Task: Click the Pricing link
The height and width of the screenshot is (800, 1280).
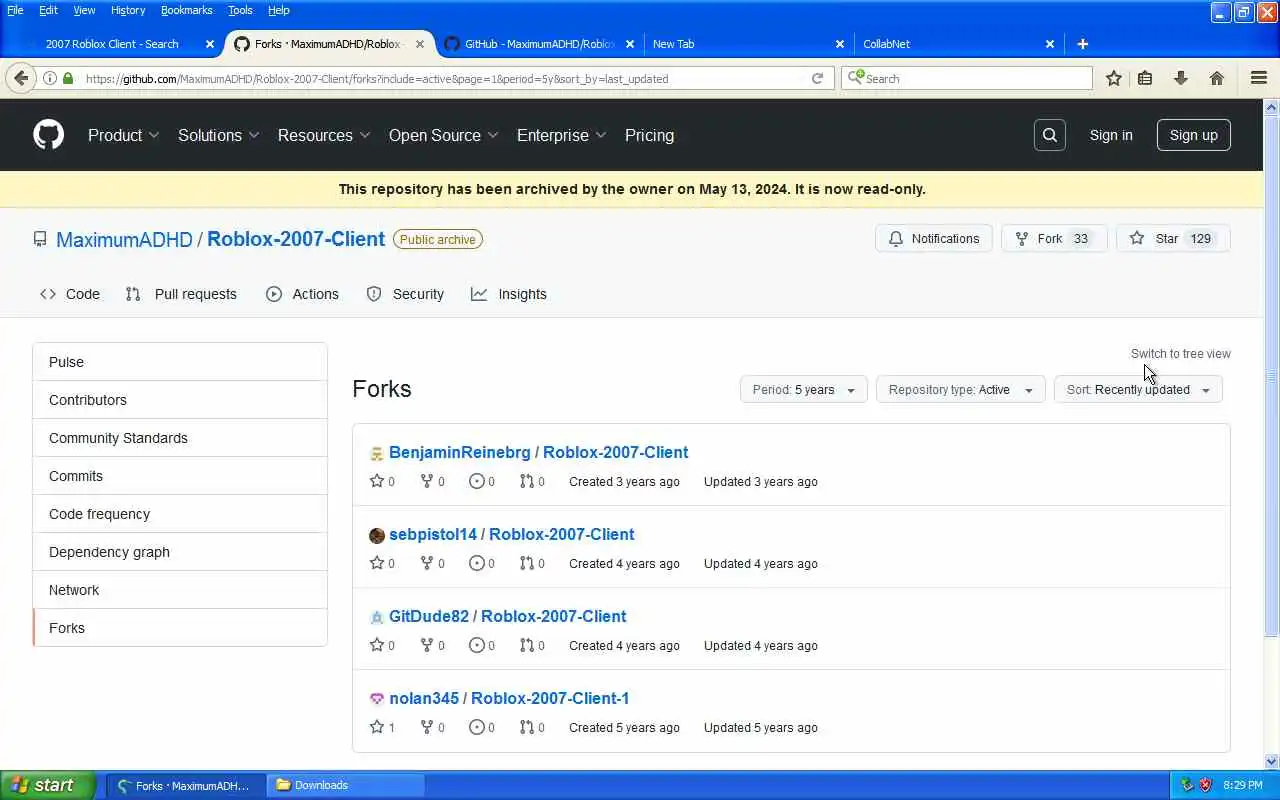Action: [x=649, y=135]
